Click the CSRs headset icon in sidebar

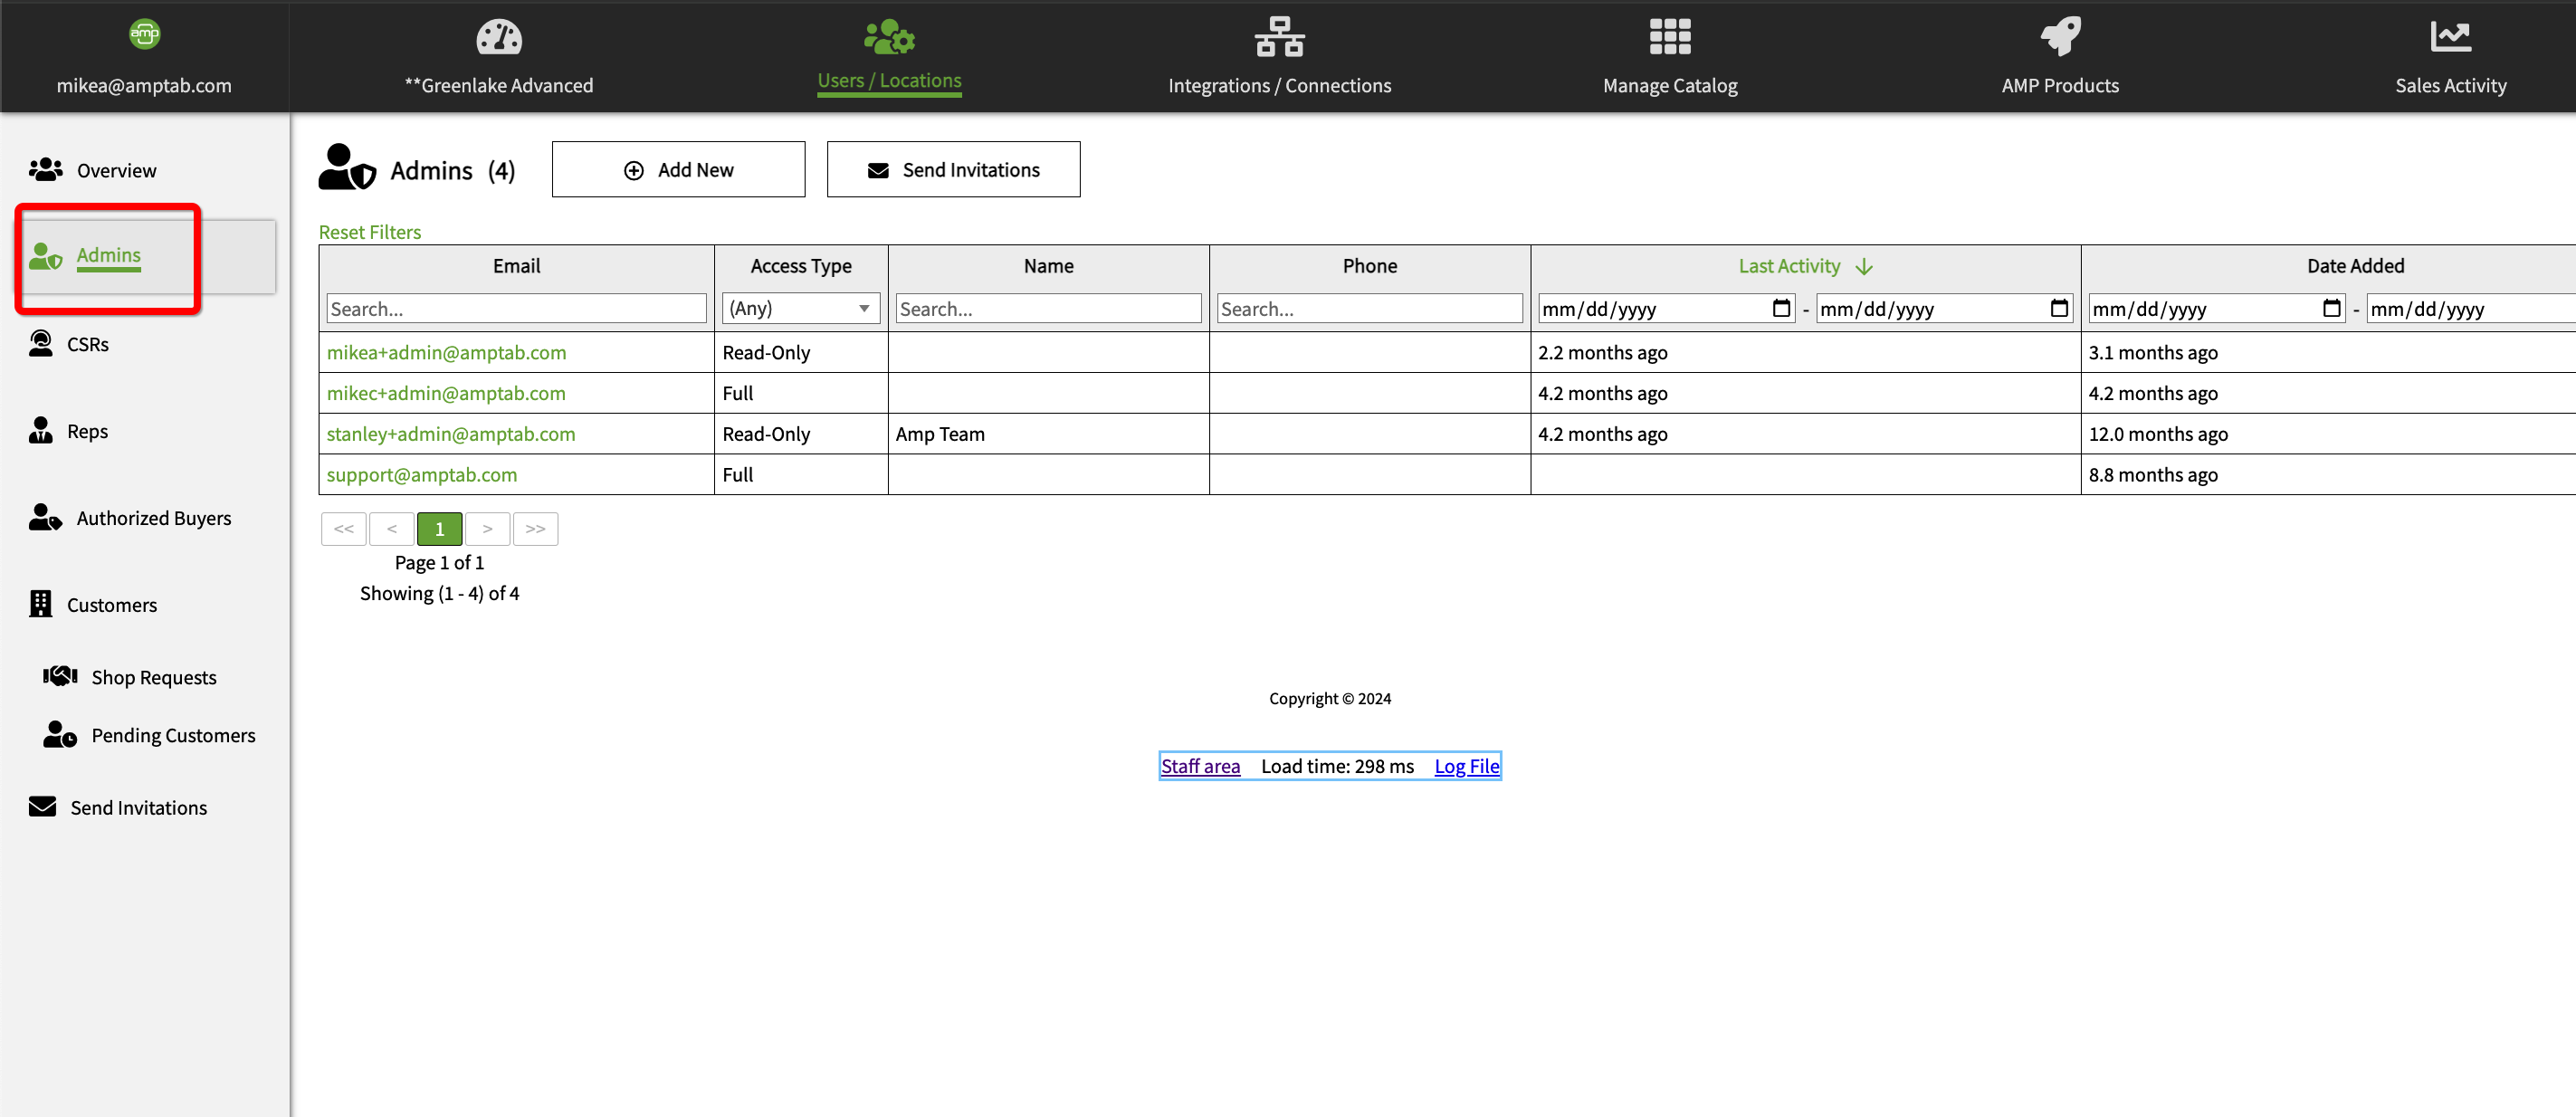41,344
